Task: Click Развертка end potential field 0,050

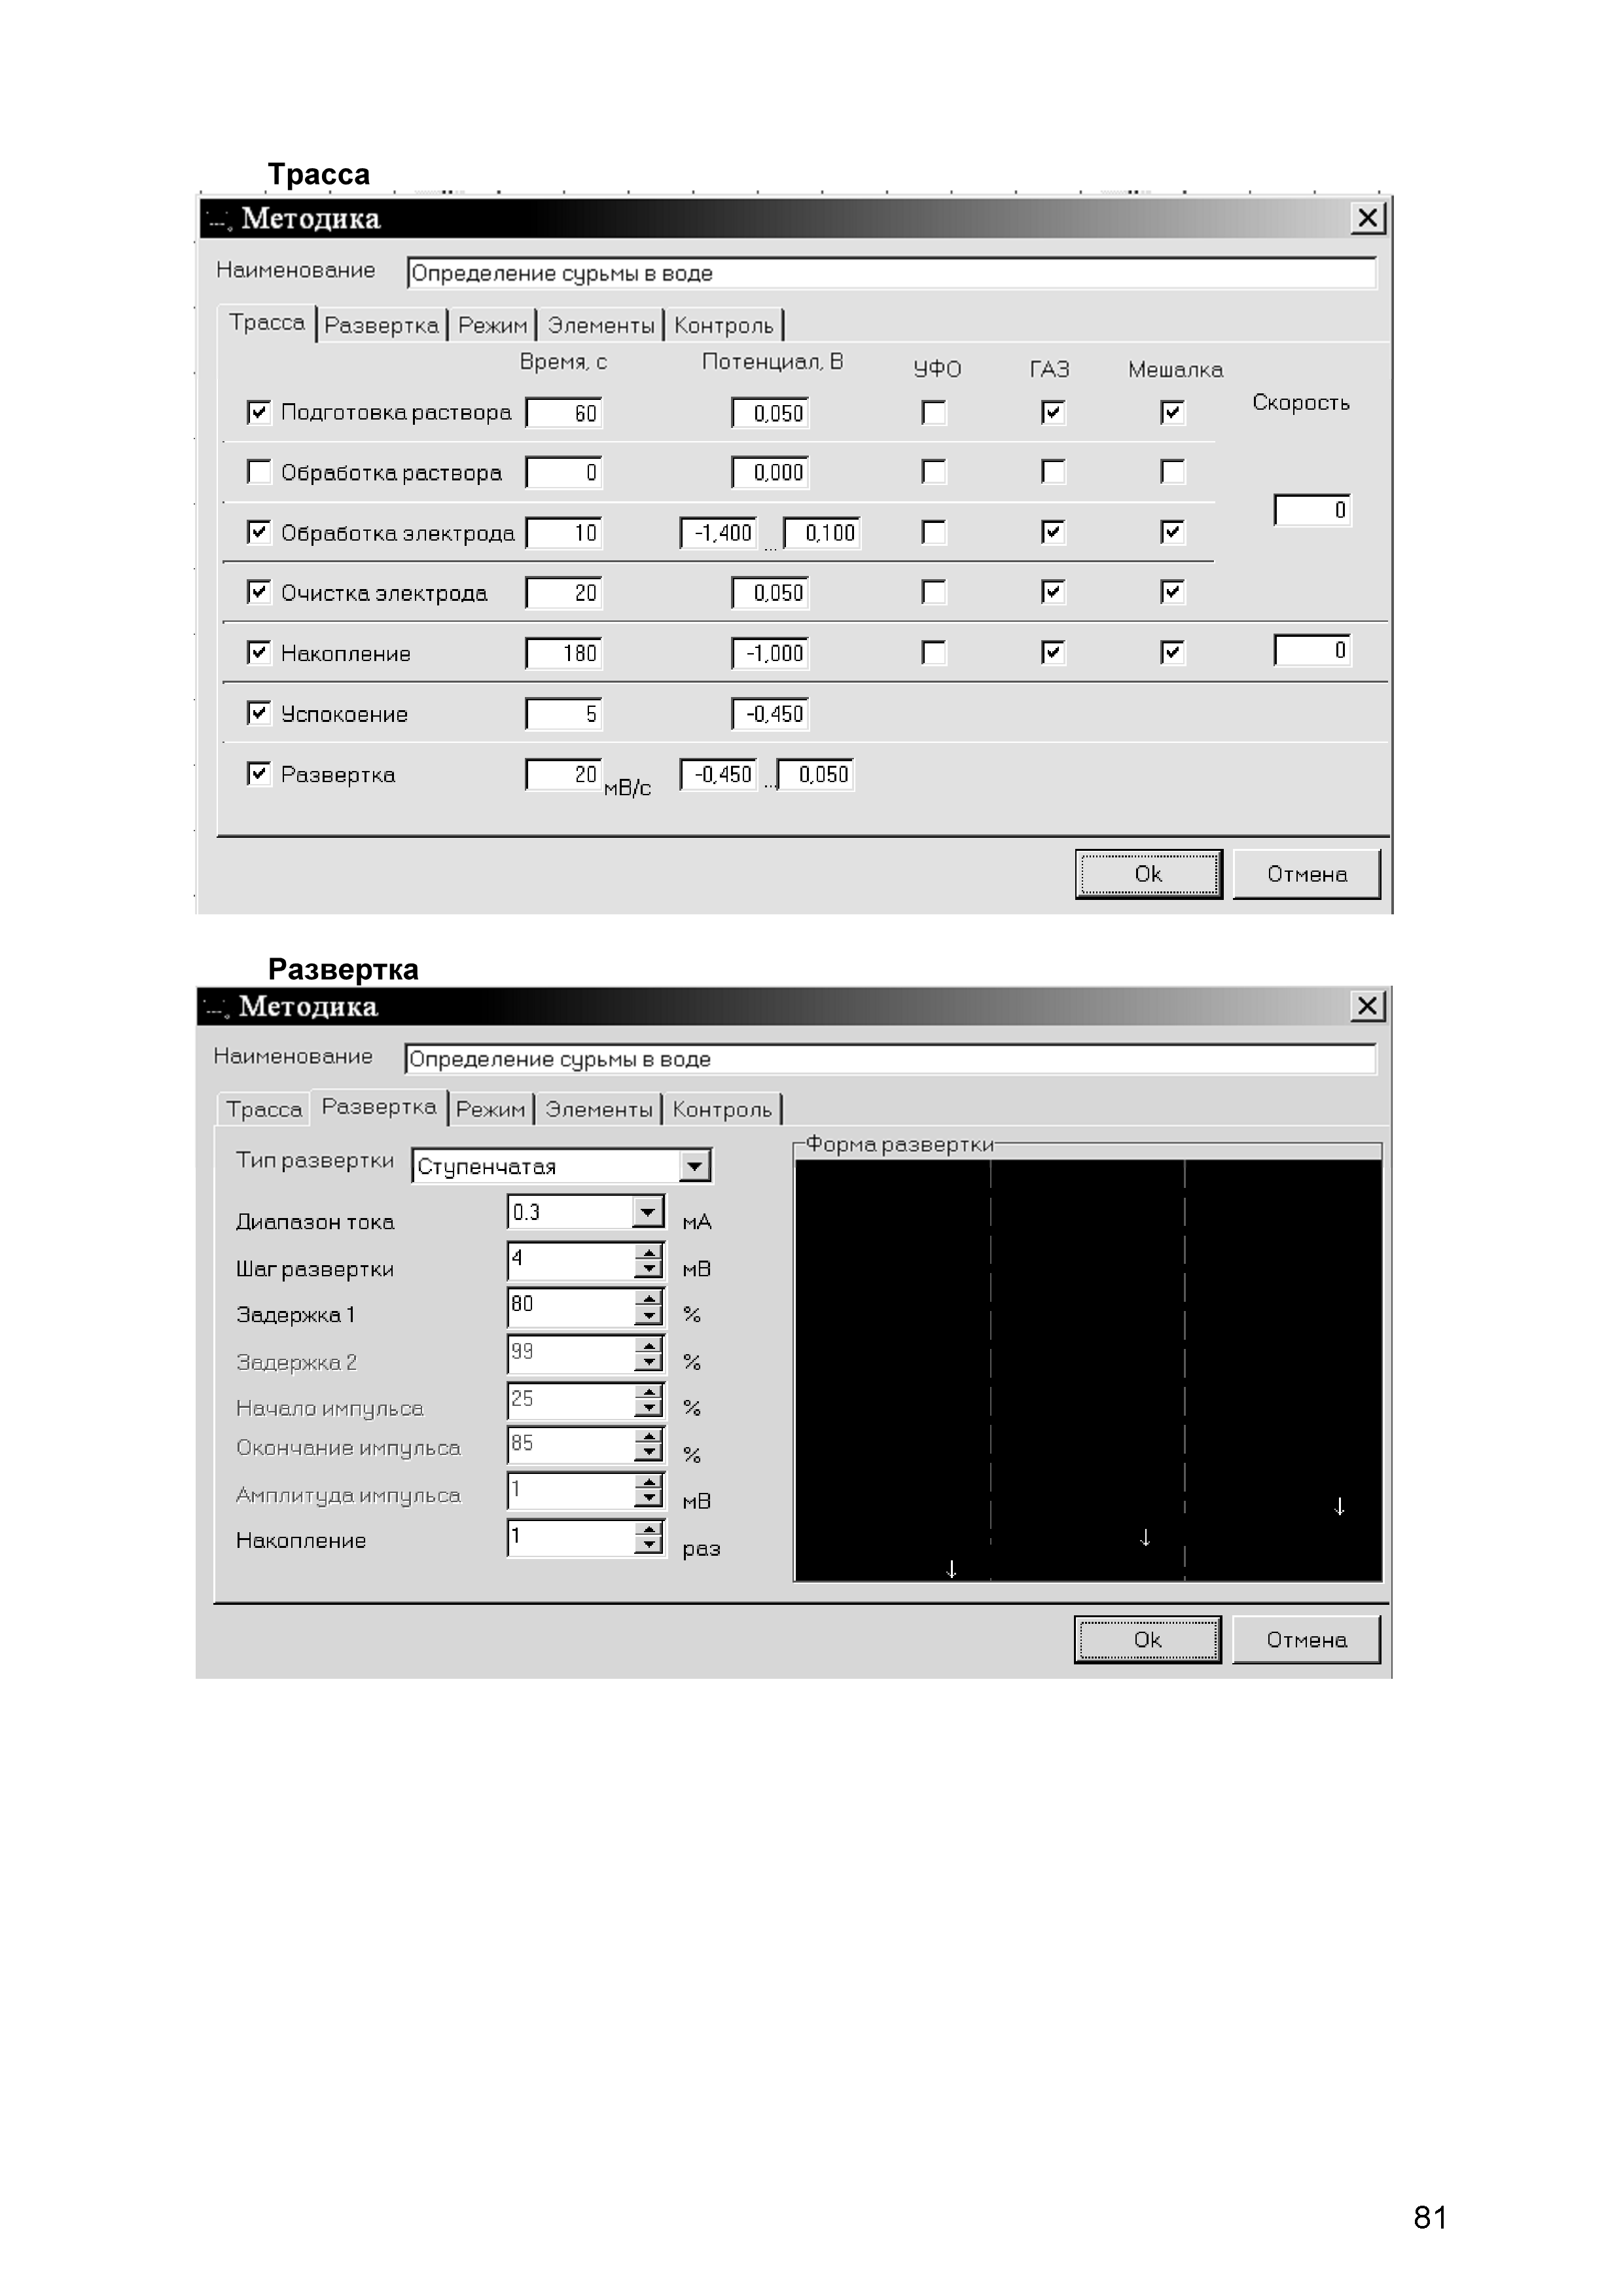Action: [x=816, y=774]
